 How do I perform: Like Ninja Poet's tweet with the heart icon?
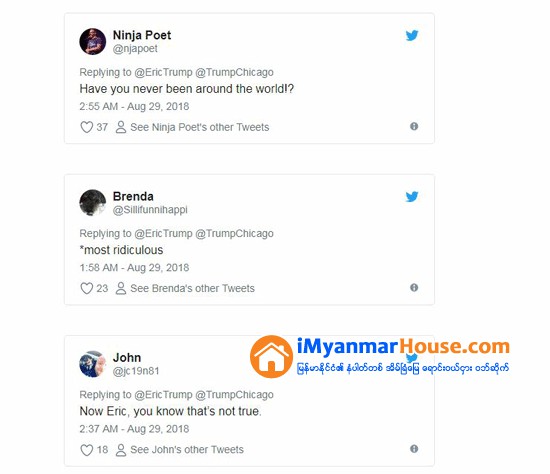[87, 127]
